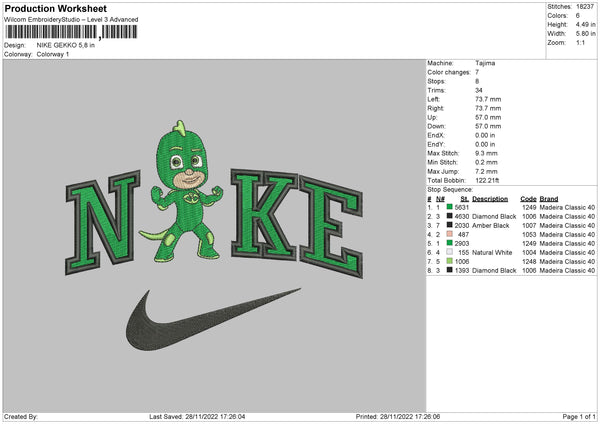
Task: Click the embroidered letter N in the preview
Action: [103, 223]
